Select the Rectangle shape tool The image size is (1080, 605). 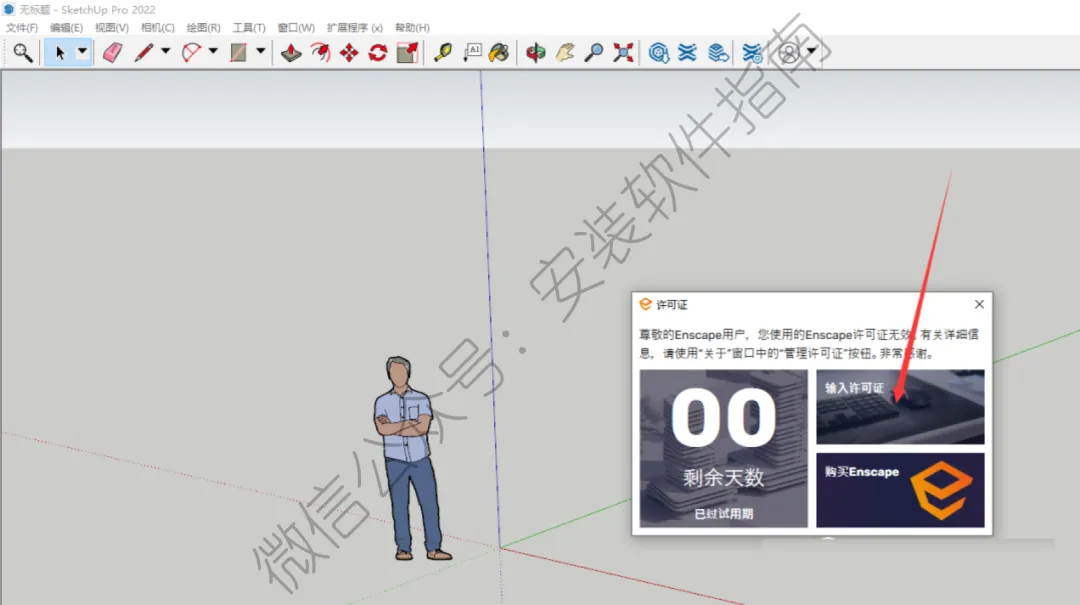(x=238, y=53)
